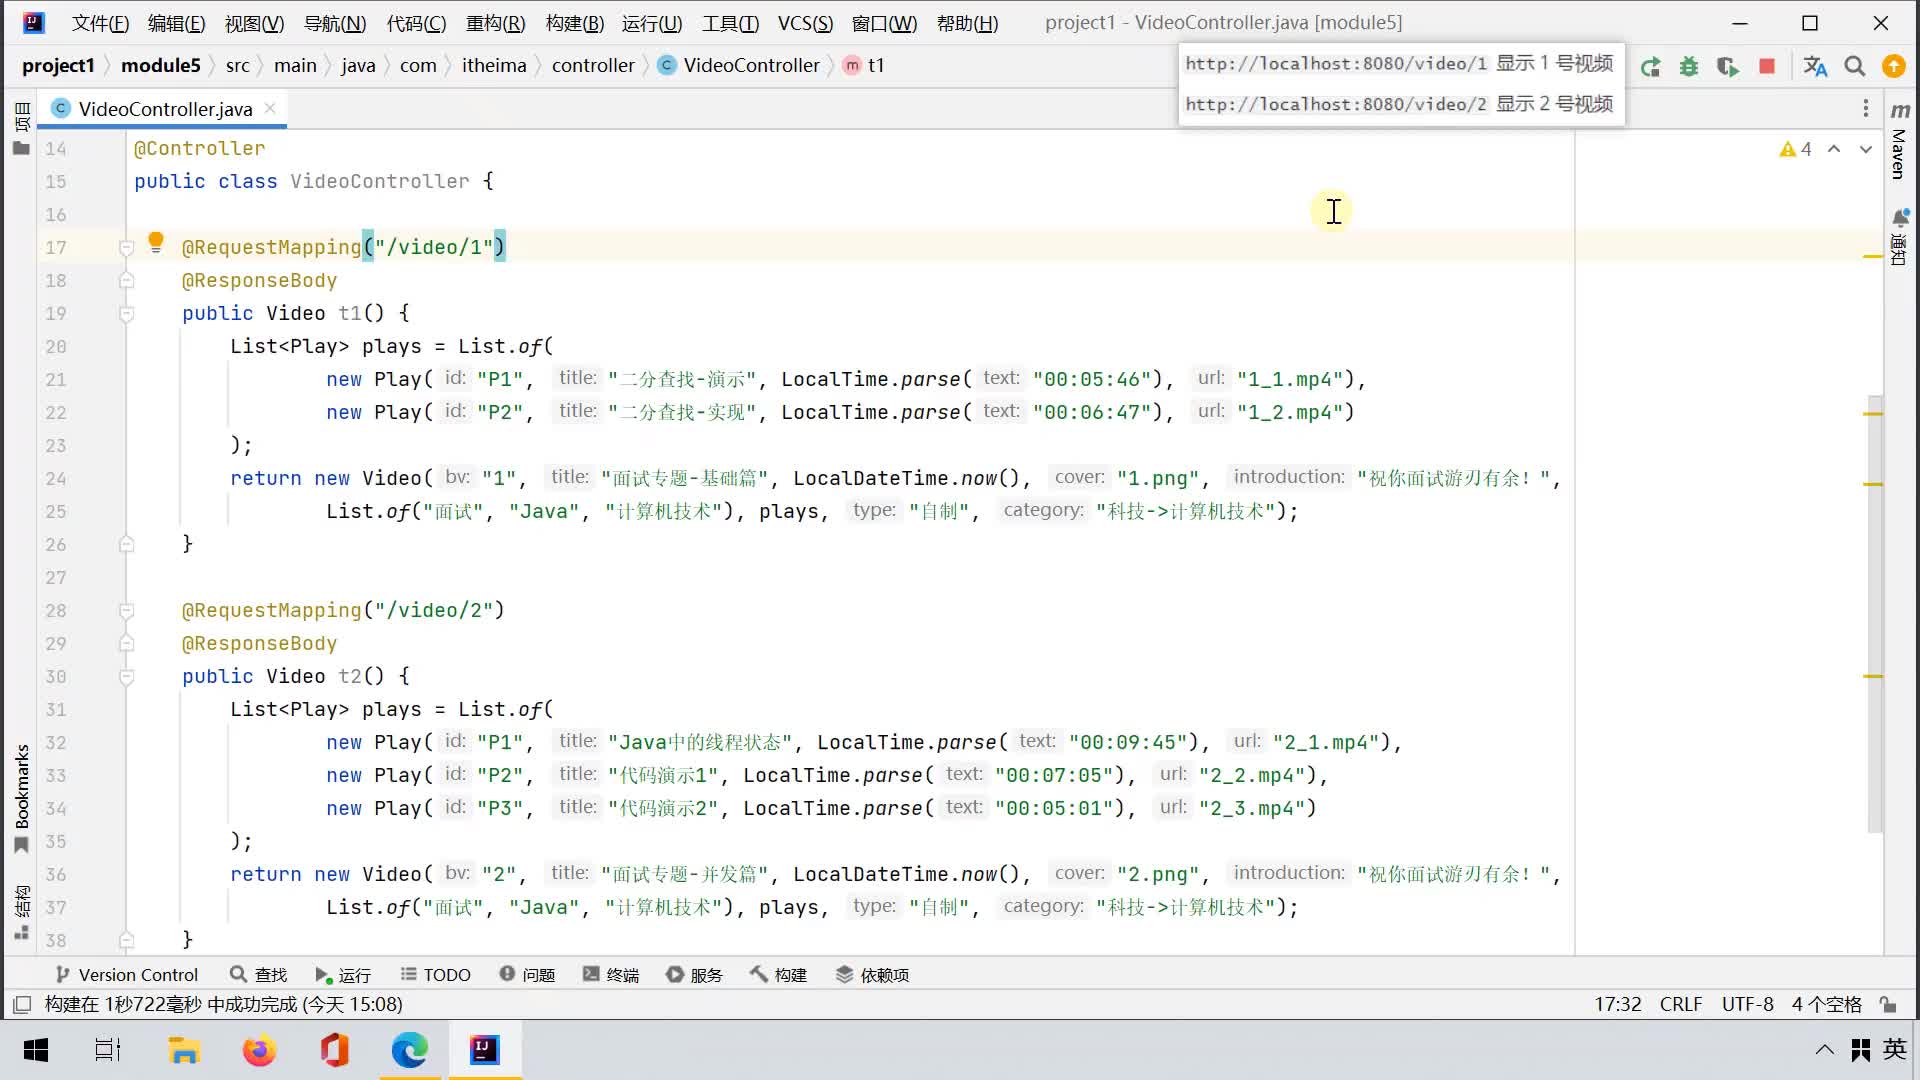Collapse the annotation fold at line 17

pyautogui.click(x=126, y=248)
